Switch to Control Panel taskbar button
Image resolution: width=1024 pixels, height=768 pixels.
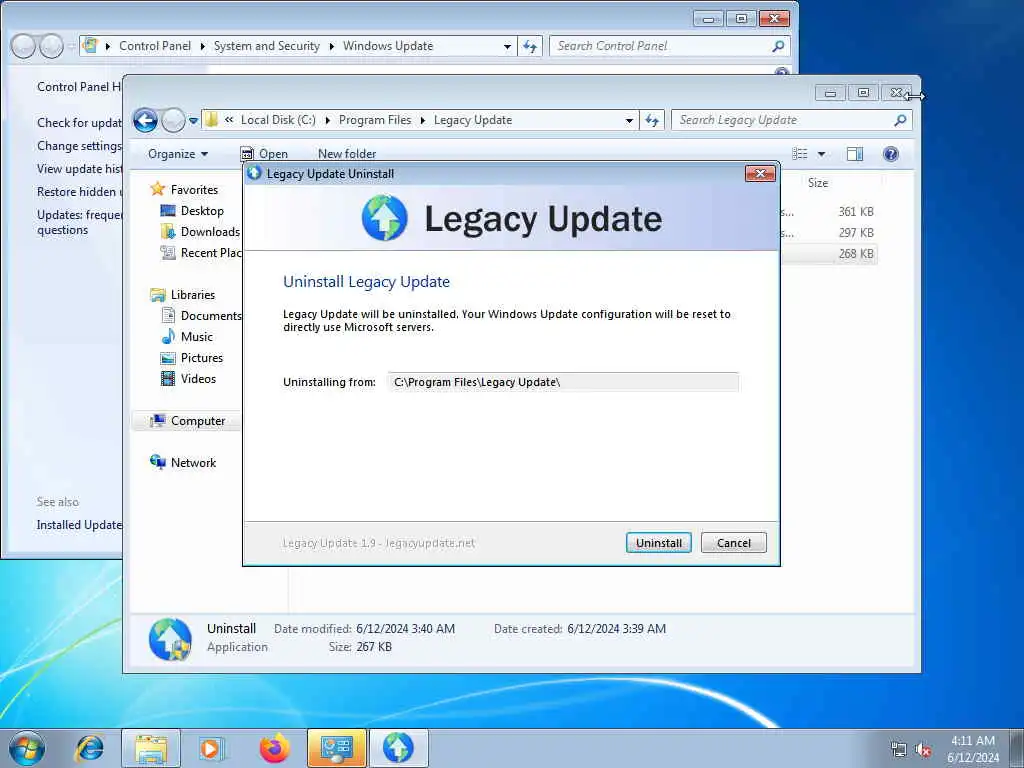click(337, 748)
